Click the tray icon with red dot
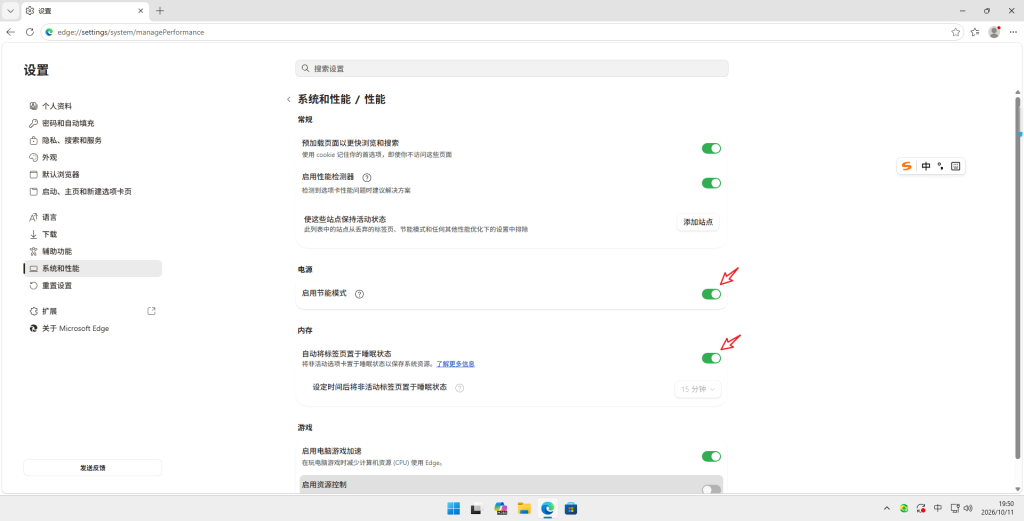The image size is (1024, 521). coord(921,508)
